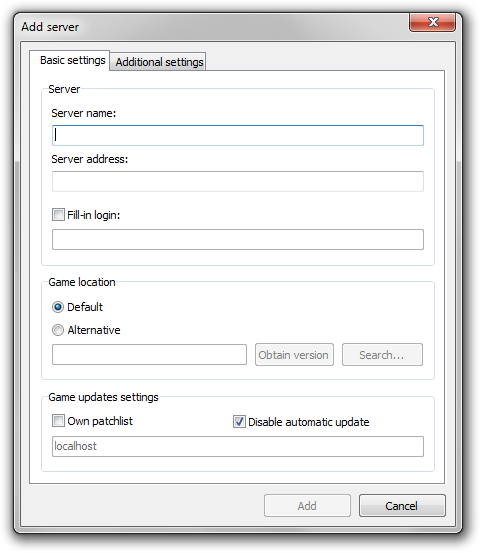Click the alternative game path field
Screen dimensions: 481x553
pos(149,355)
